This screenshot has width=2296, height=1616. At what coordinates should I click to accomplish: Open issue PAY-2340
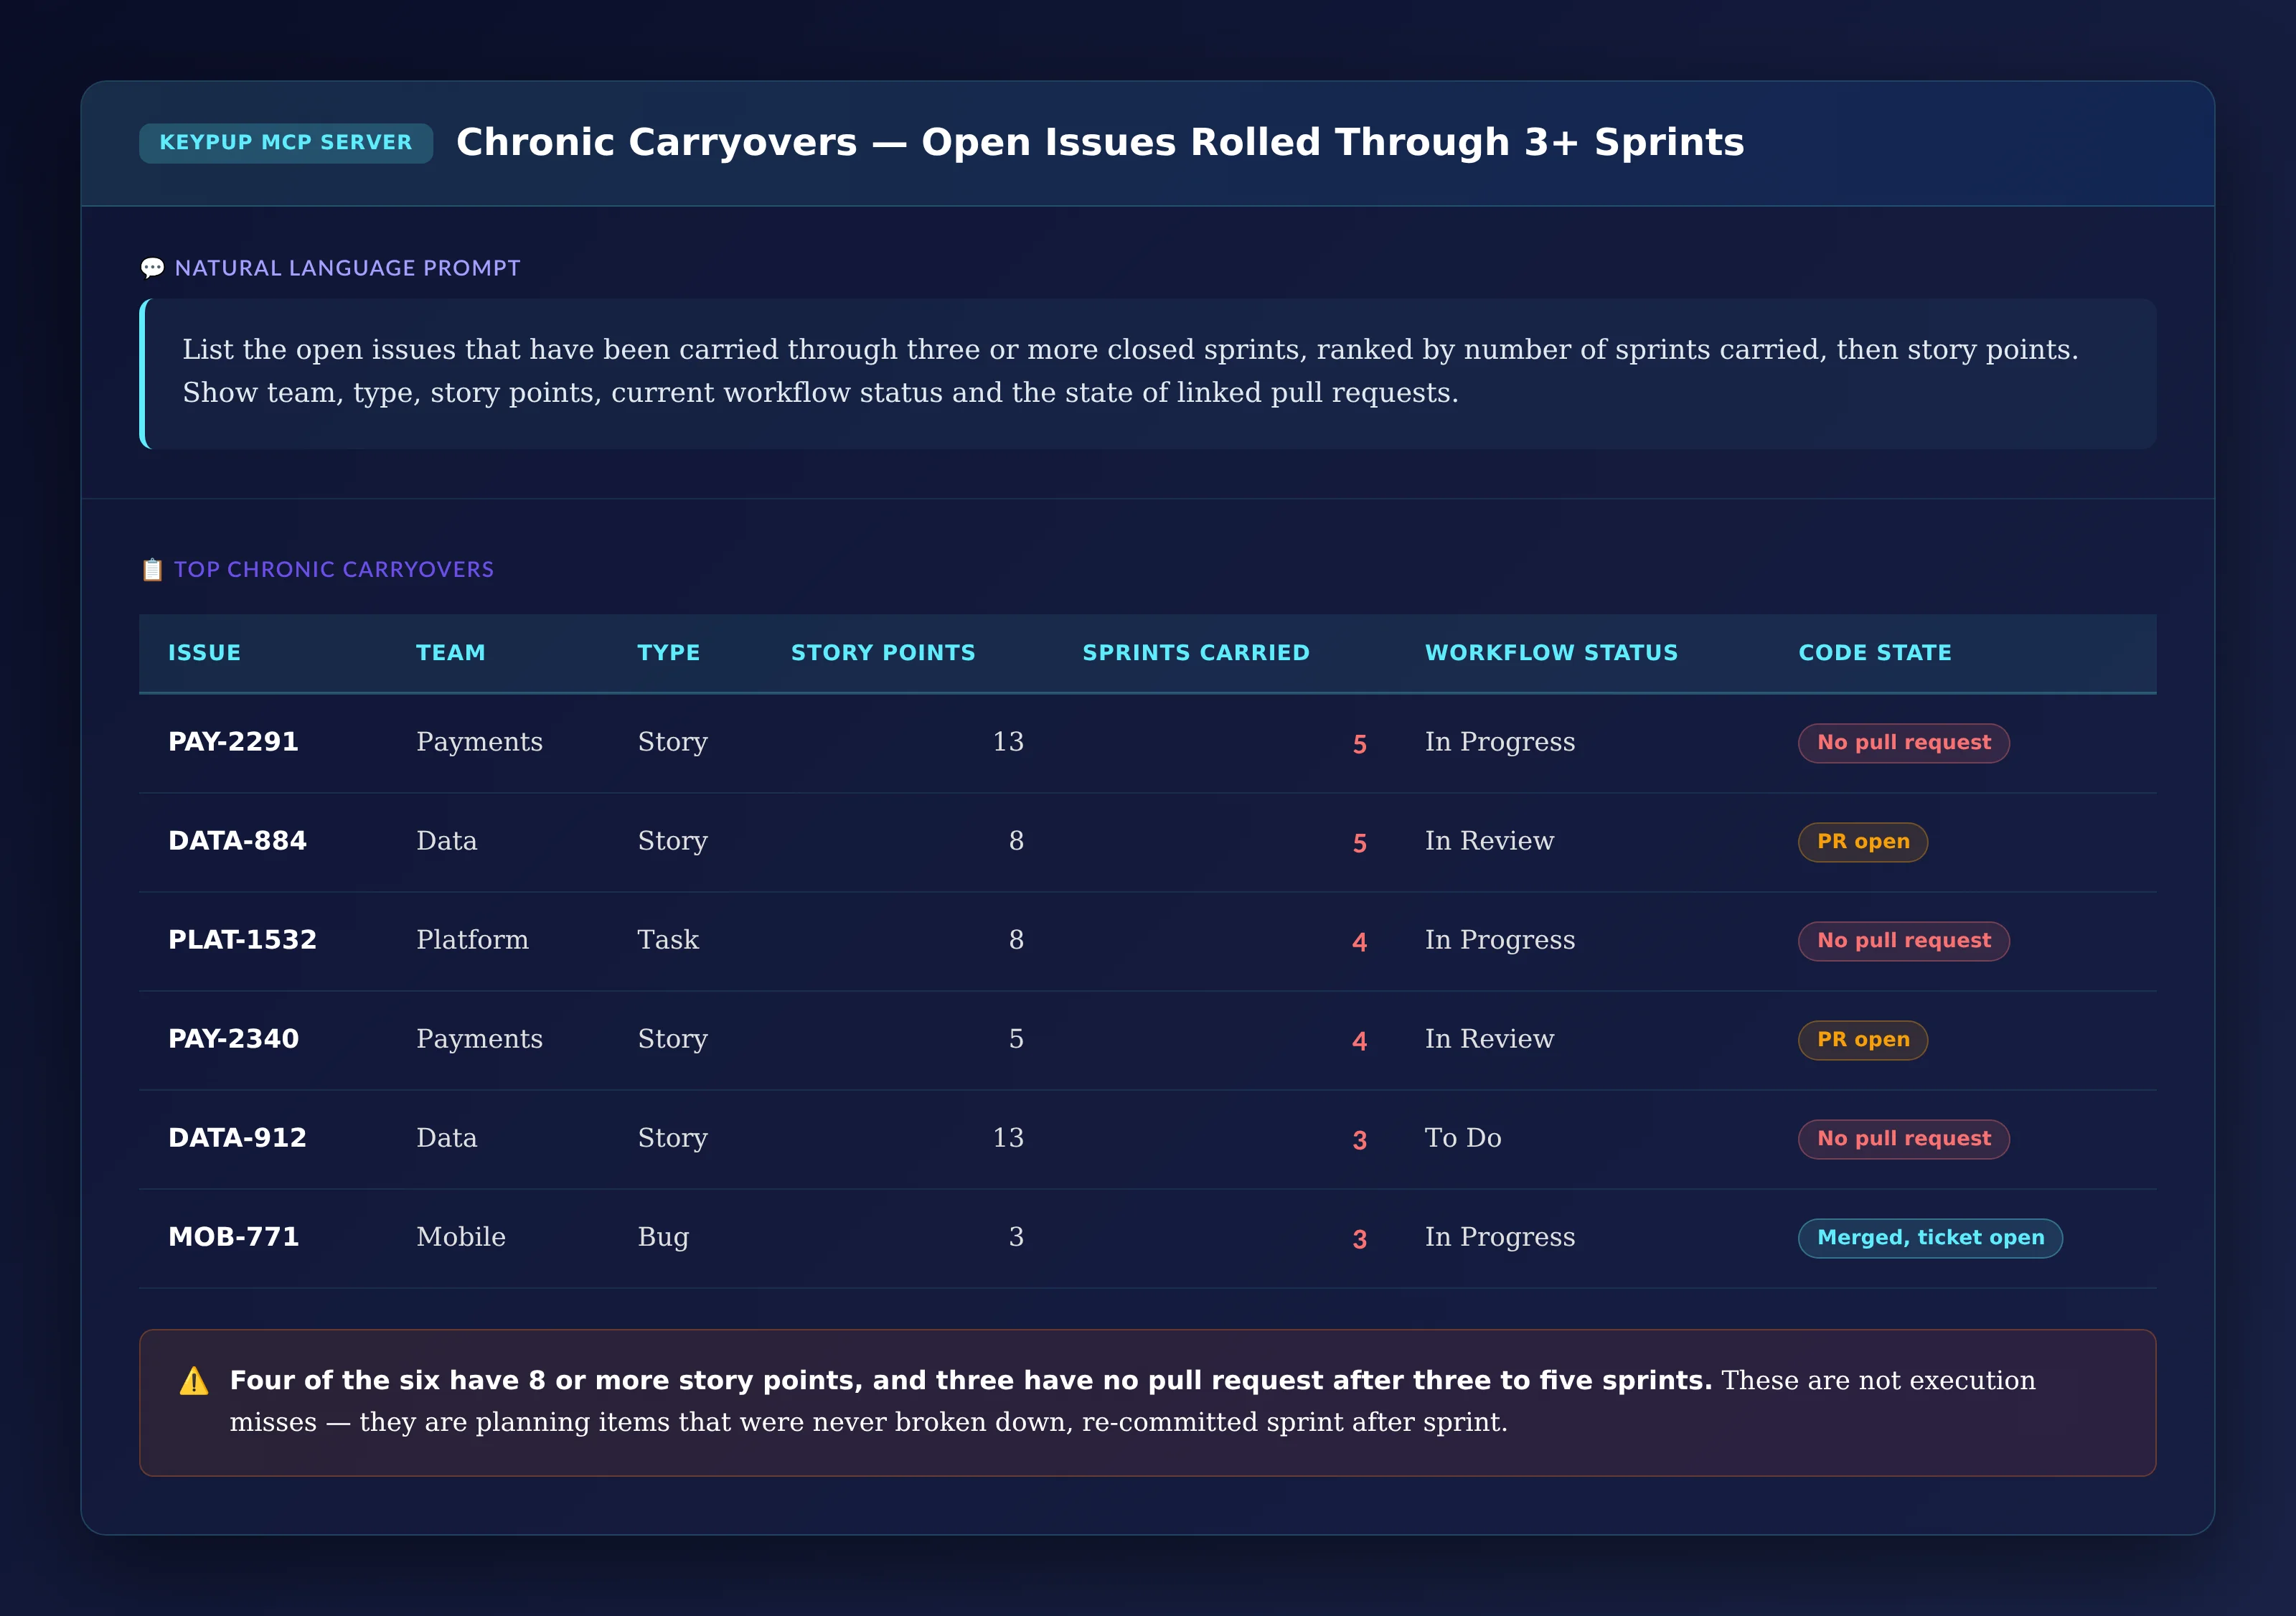[x=234, y=1039]
